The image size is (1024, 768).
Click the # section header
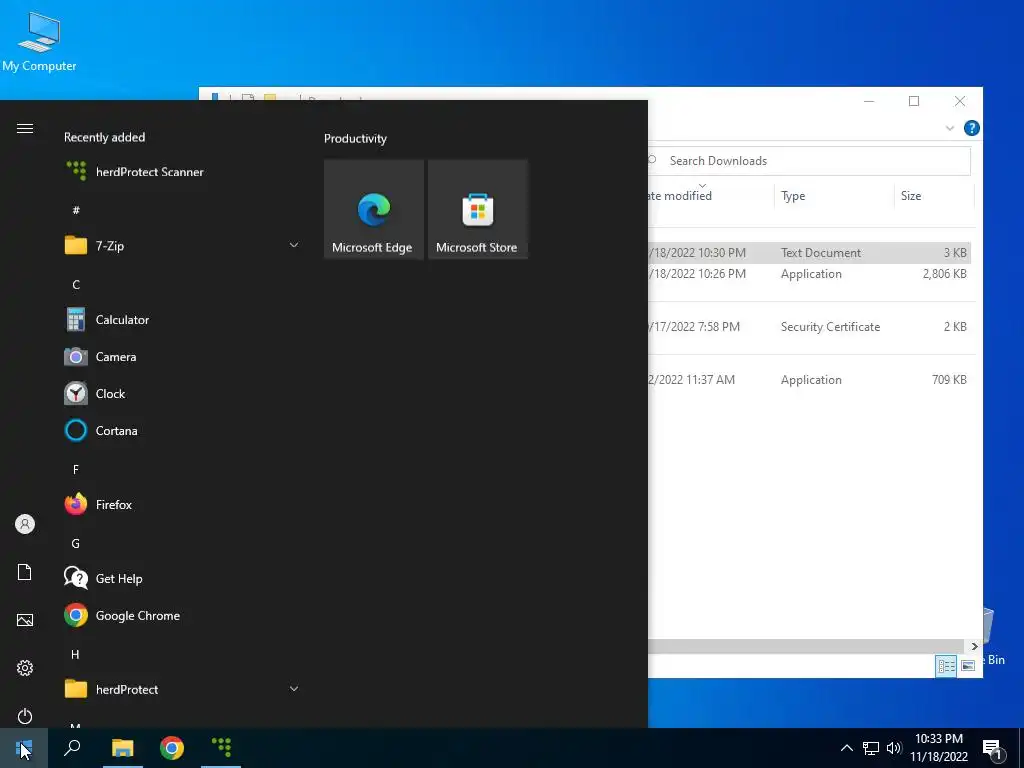click(76, 210)
